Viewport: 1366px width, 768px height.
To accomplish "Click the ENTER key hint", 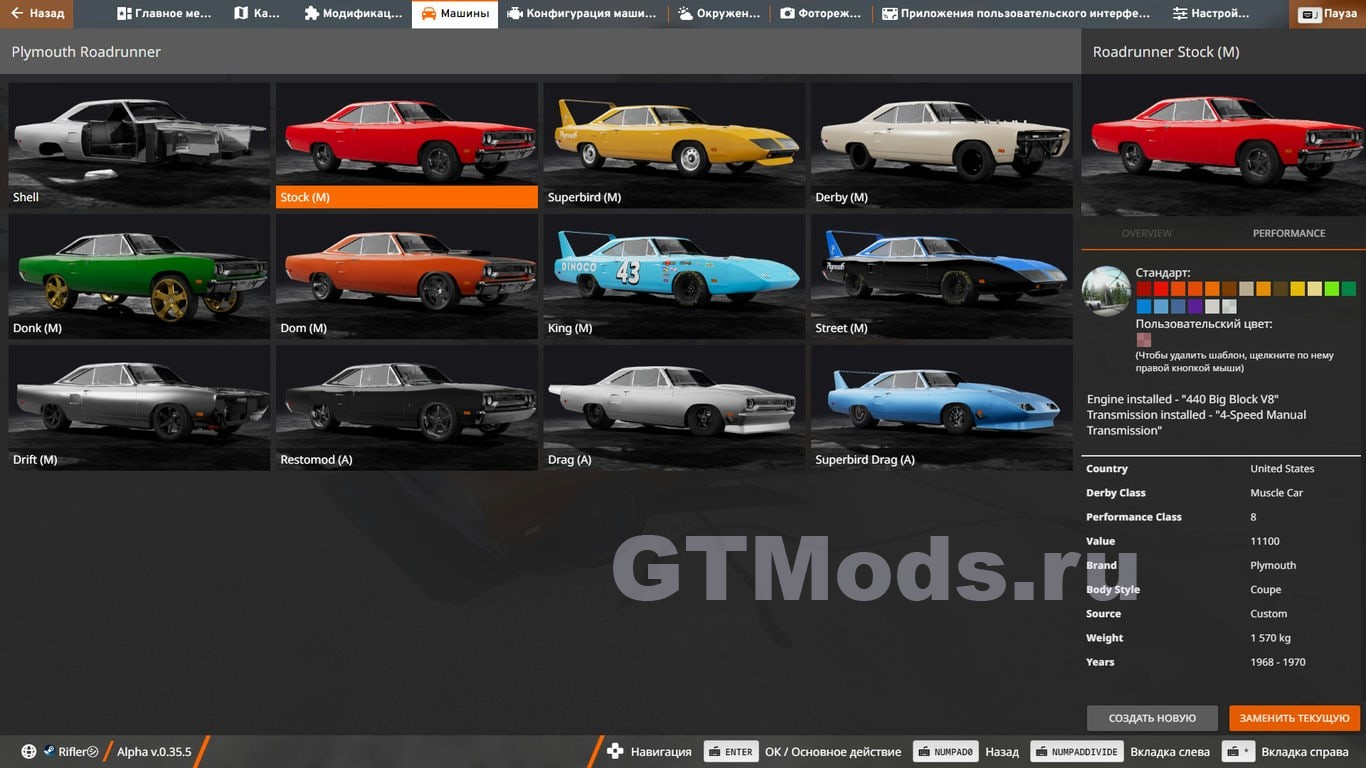I will click(731, 752).
